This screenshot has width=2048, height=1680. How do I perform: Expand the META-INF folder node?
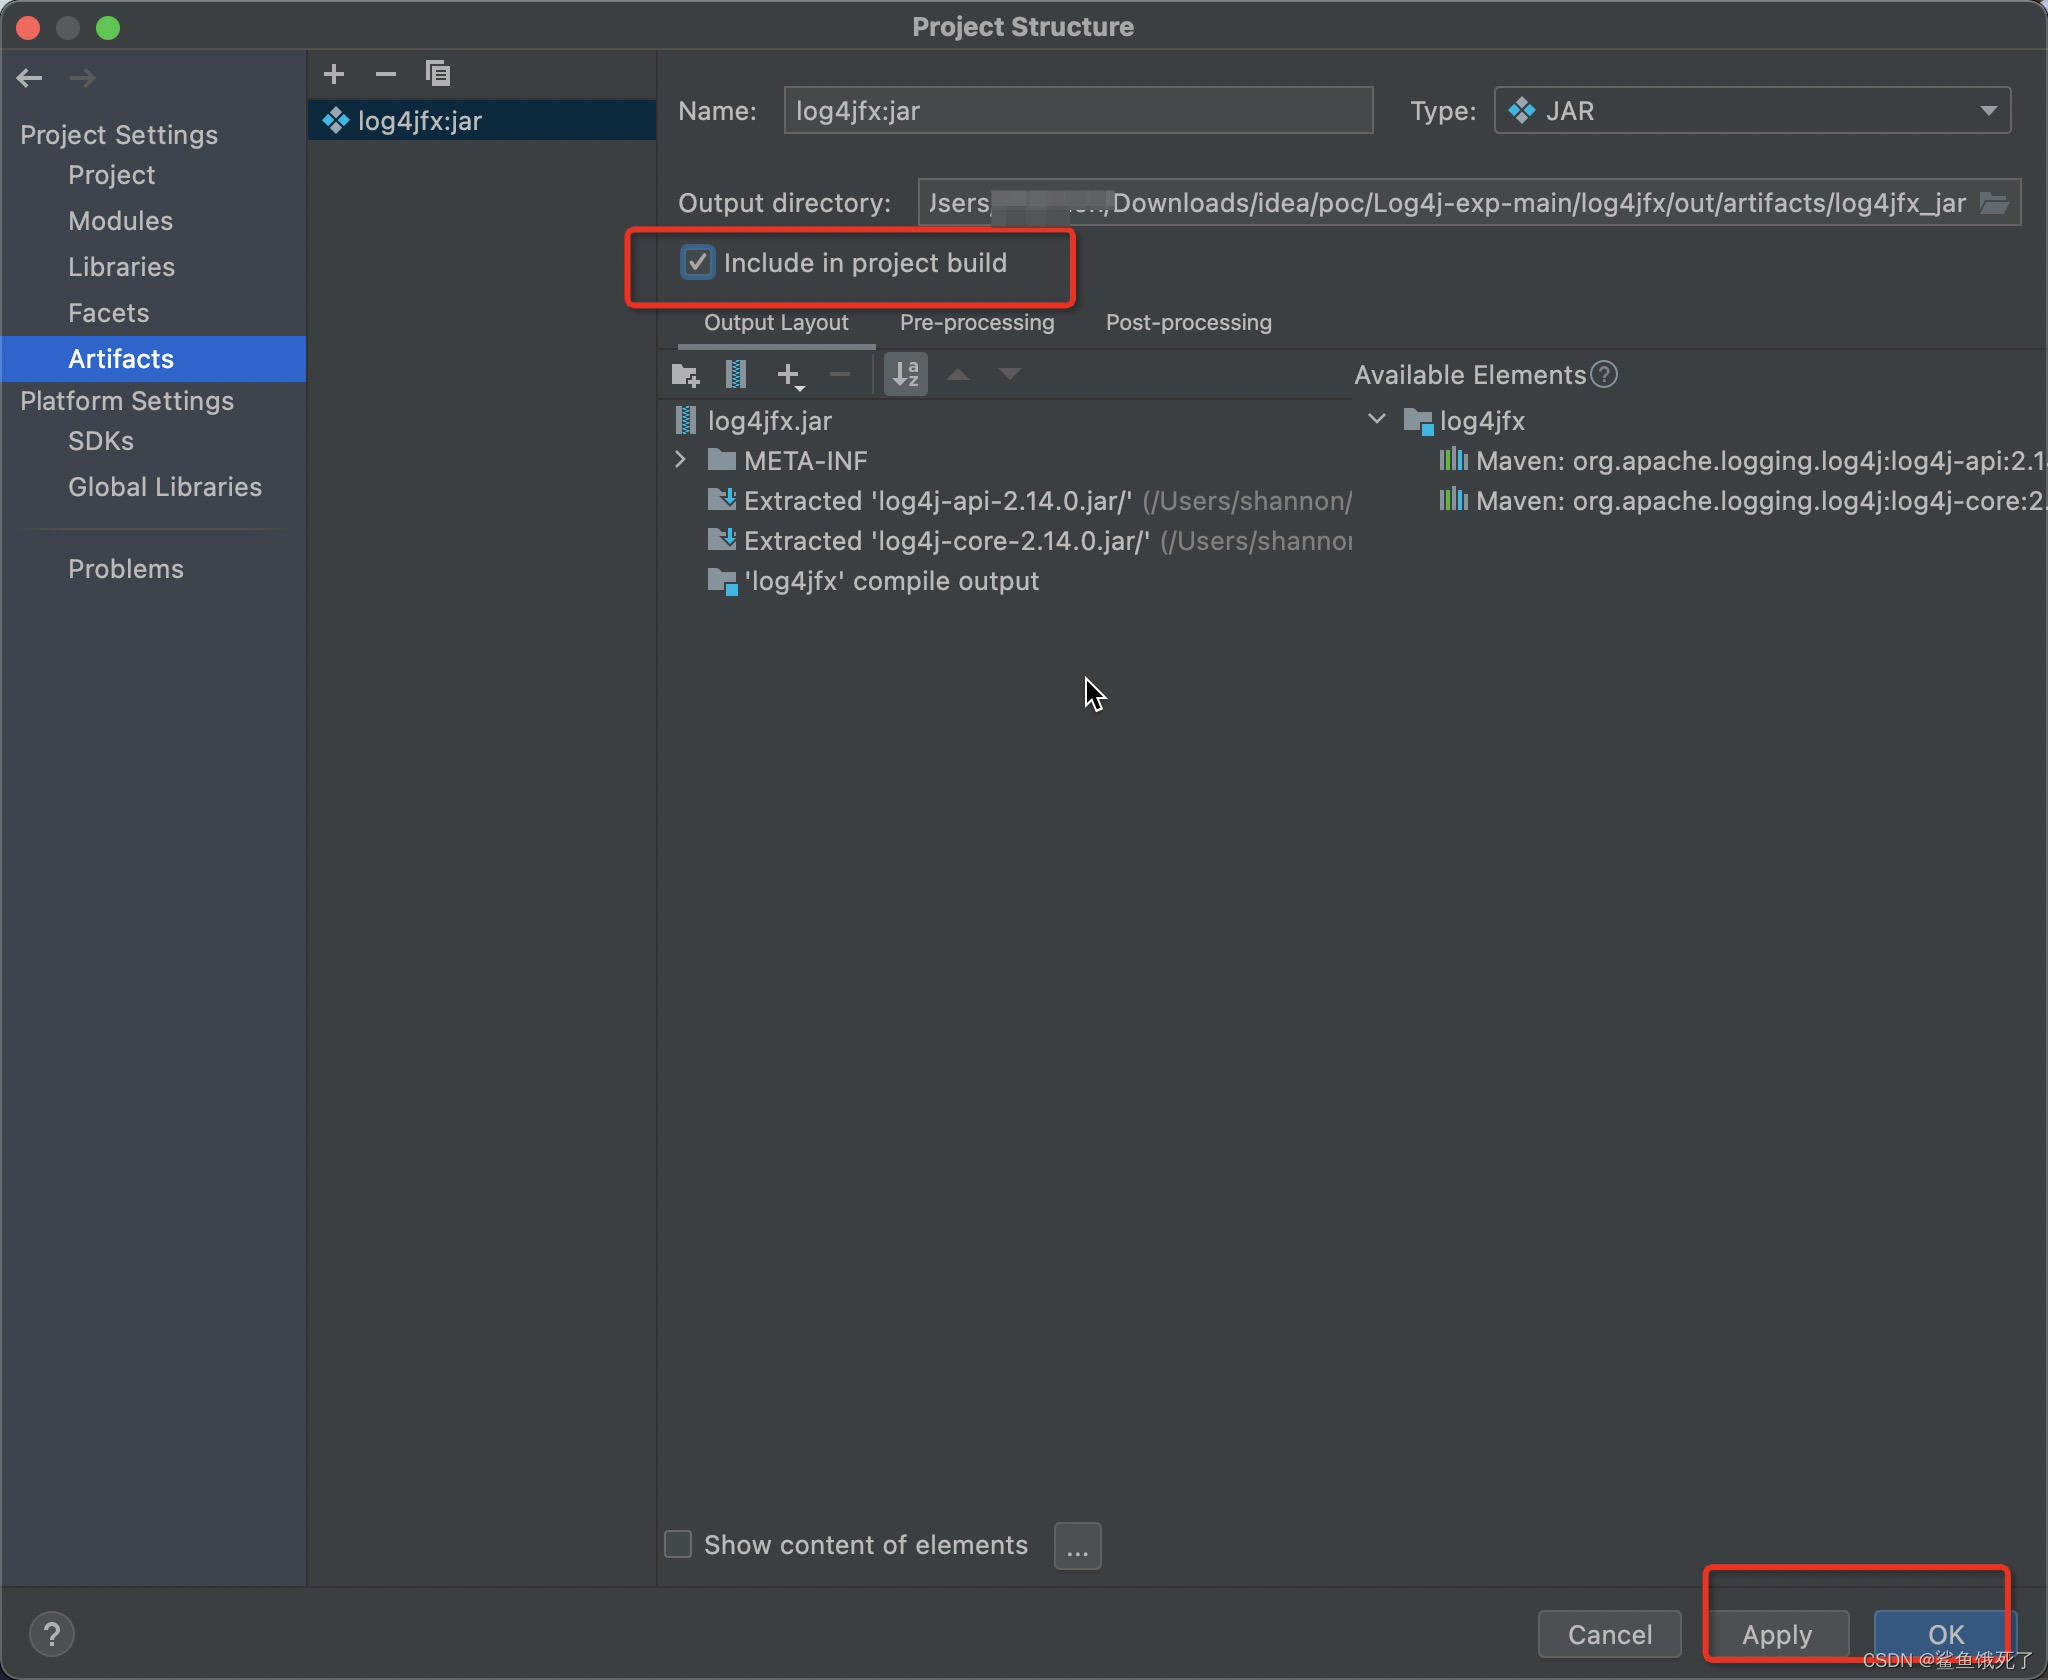(x=681, y=460)
